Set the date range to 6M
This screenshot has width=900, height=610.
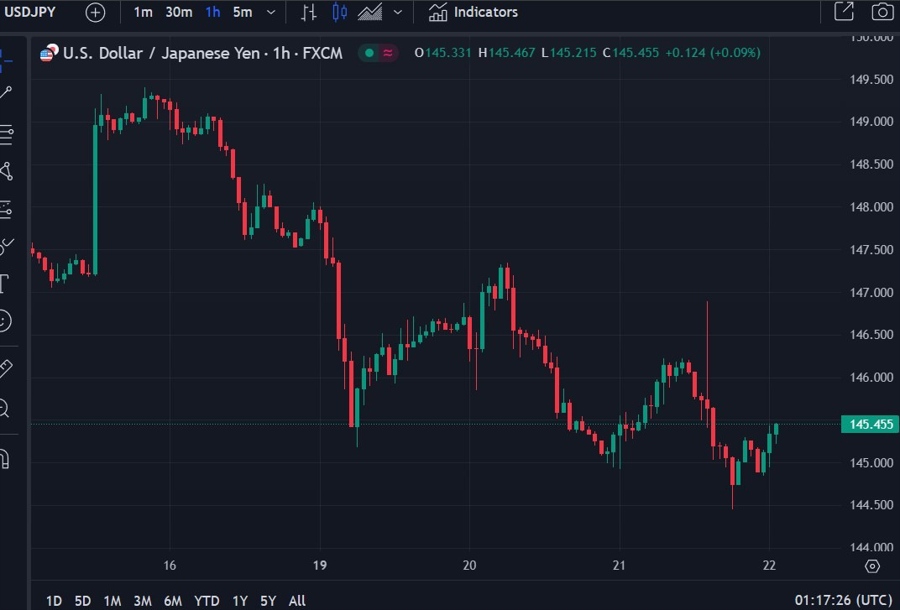point(173,601)
